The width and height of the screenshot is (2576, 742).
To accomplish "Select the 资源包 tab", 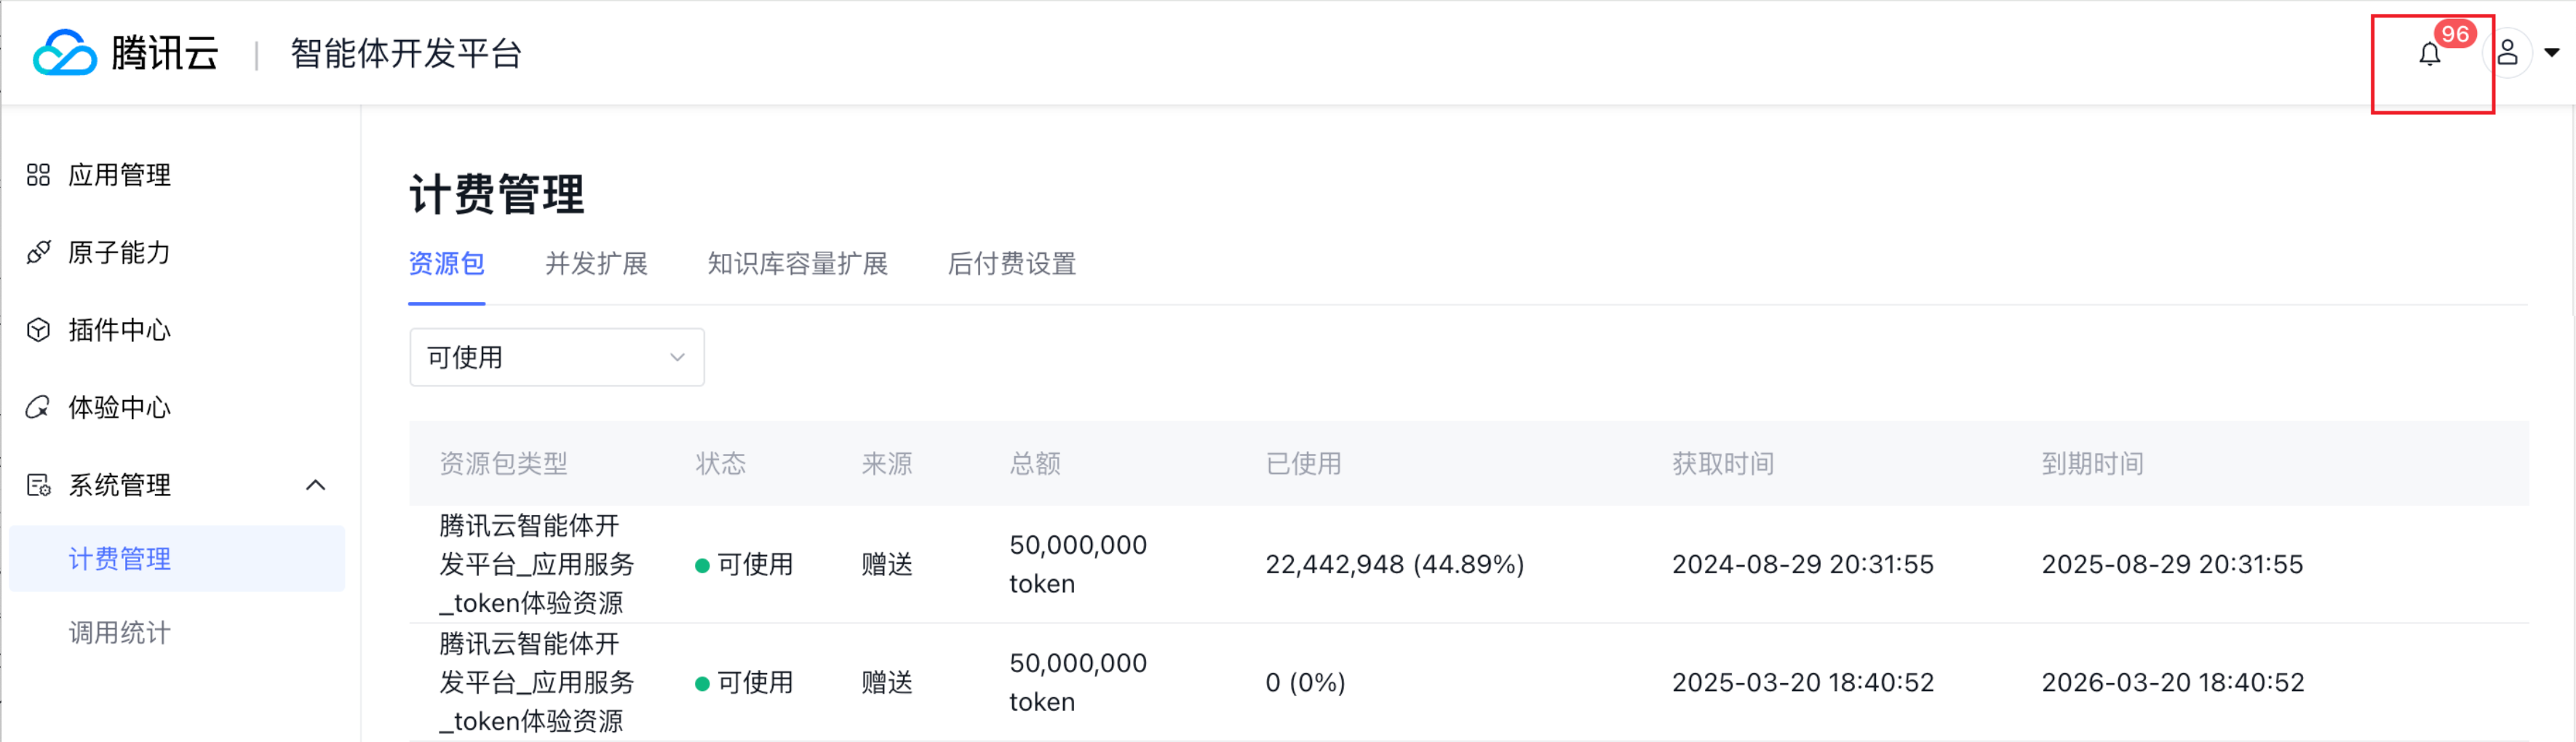I will coord(446,264).
